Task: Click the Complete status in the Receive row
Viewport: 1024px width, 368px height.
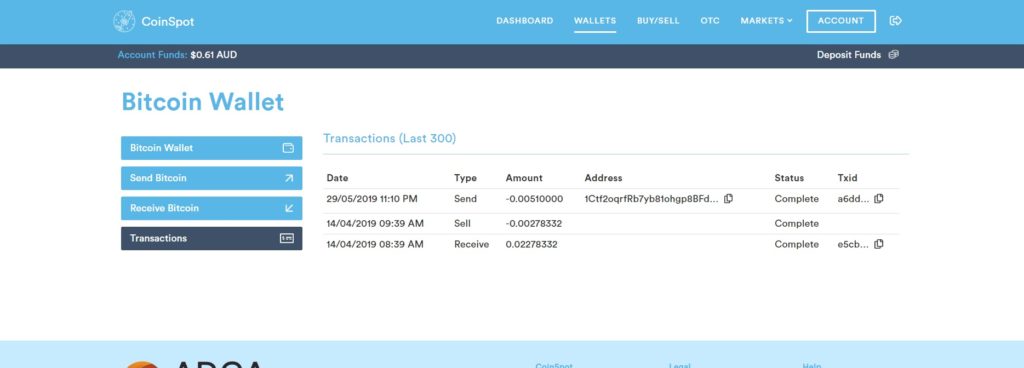Action: click(x=796, y=244)
